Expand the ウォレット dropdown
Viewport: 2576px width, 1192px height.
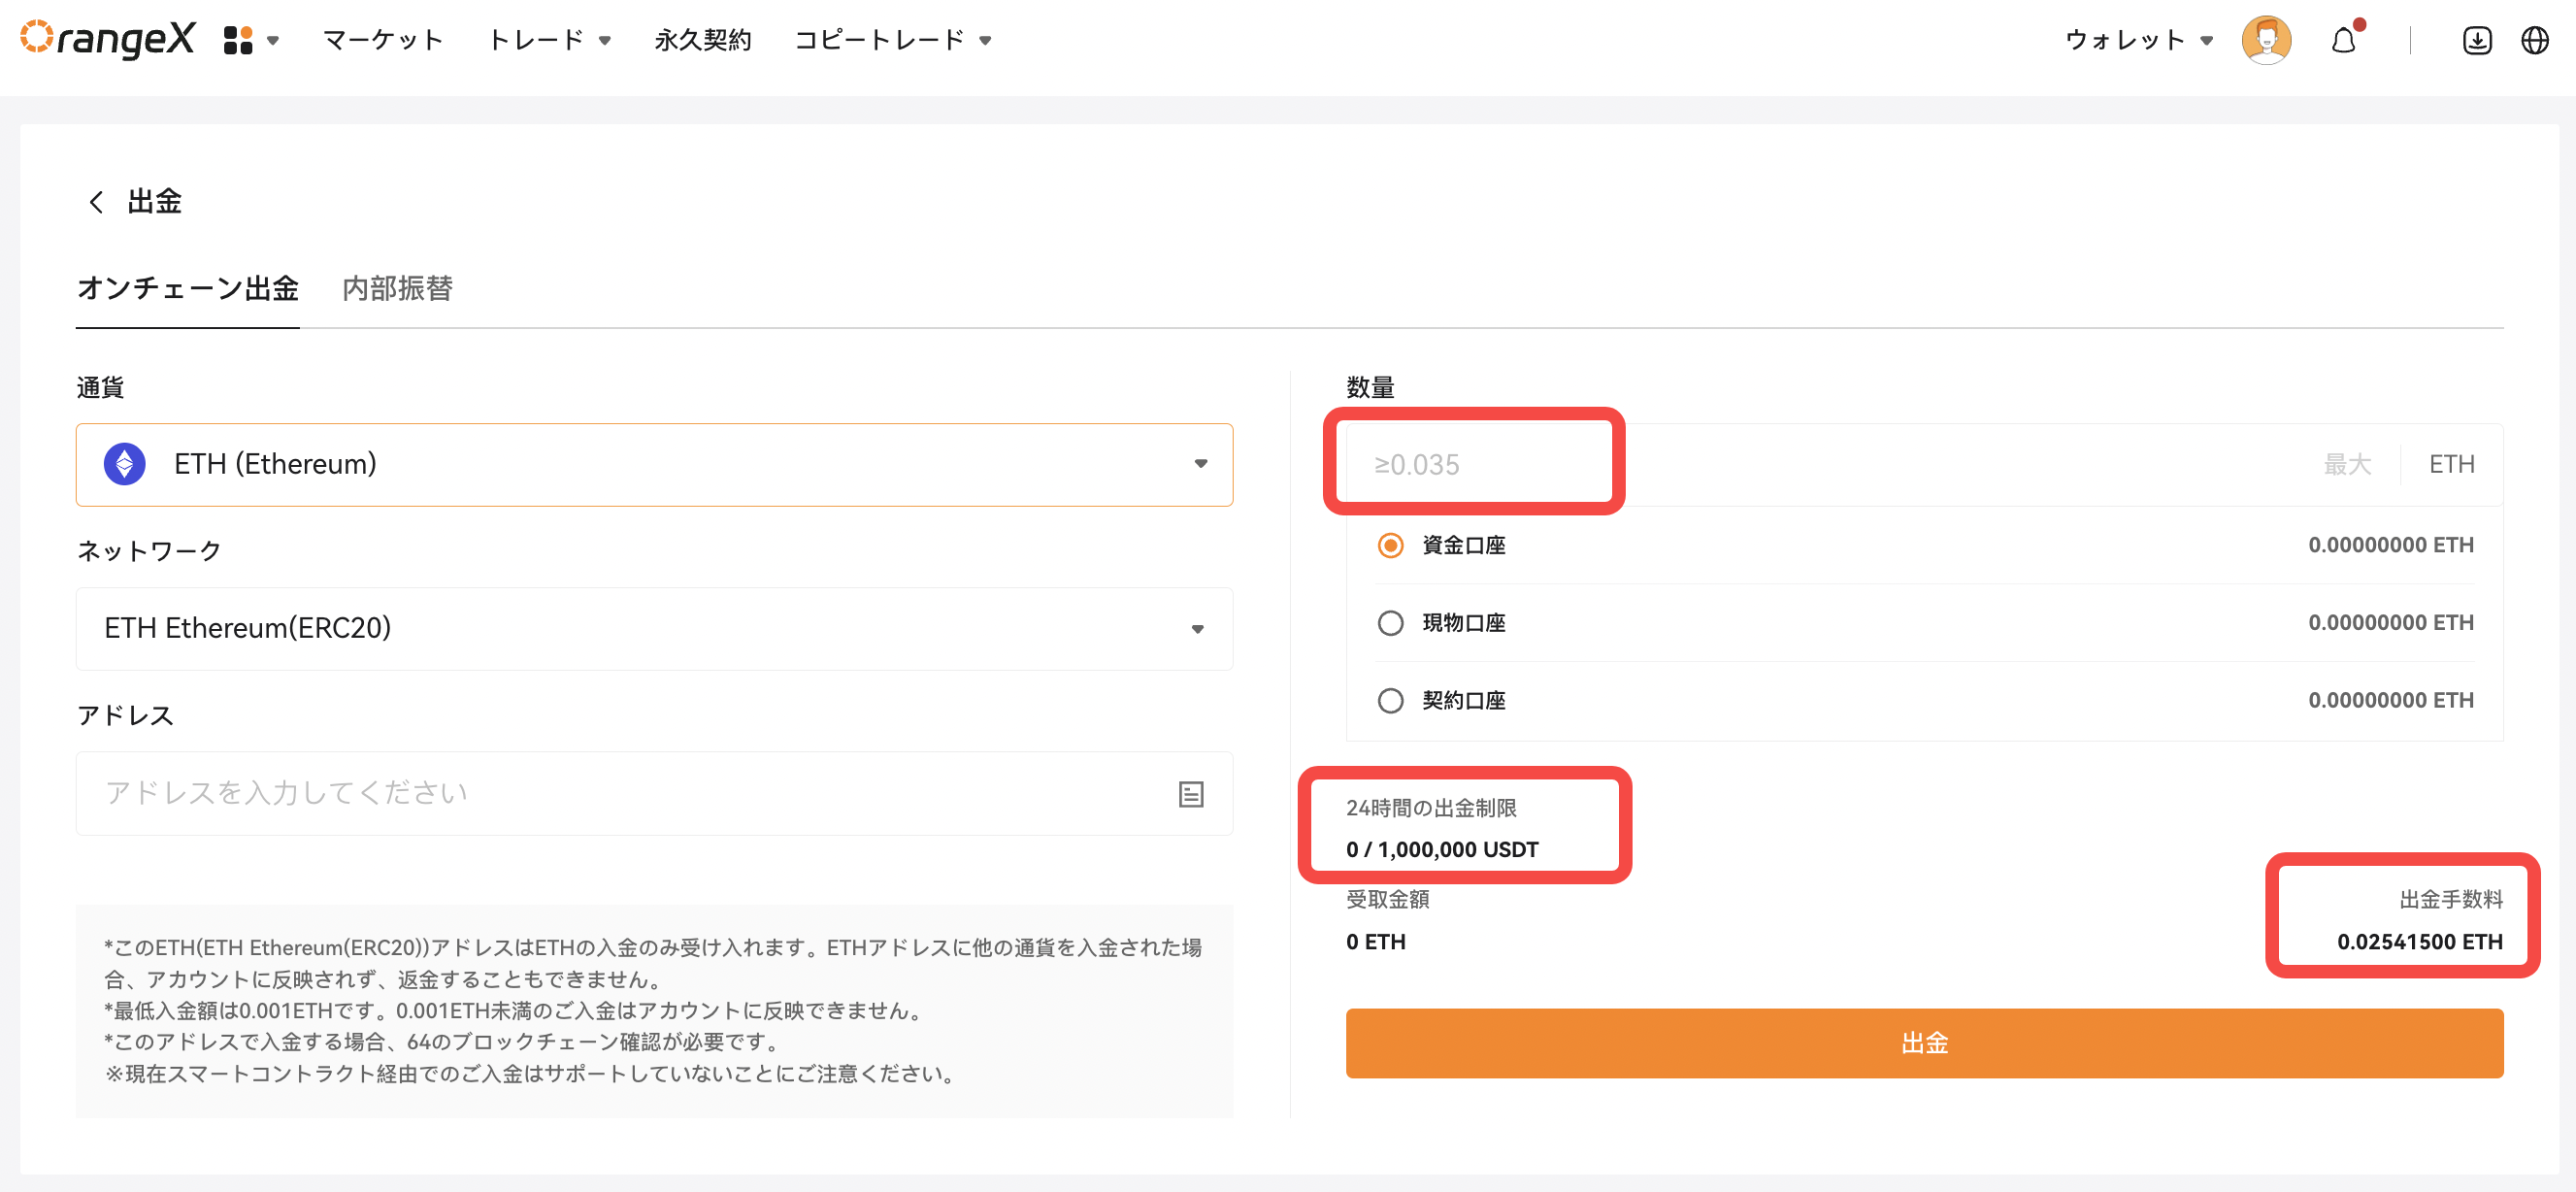[x=2139, y=40]
